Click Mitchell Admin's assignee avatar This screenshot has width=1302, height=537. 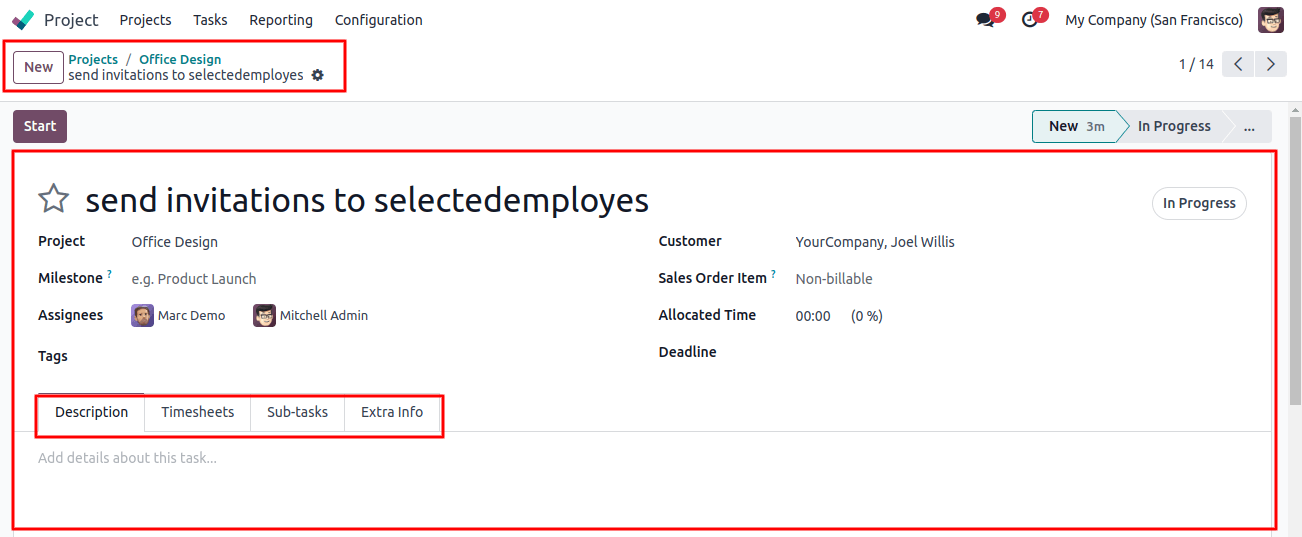[x=264, y=316]
